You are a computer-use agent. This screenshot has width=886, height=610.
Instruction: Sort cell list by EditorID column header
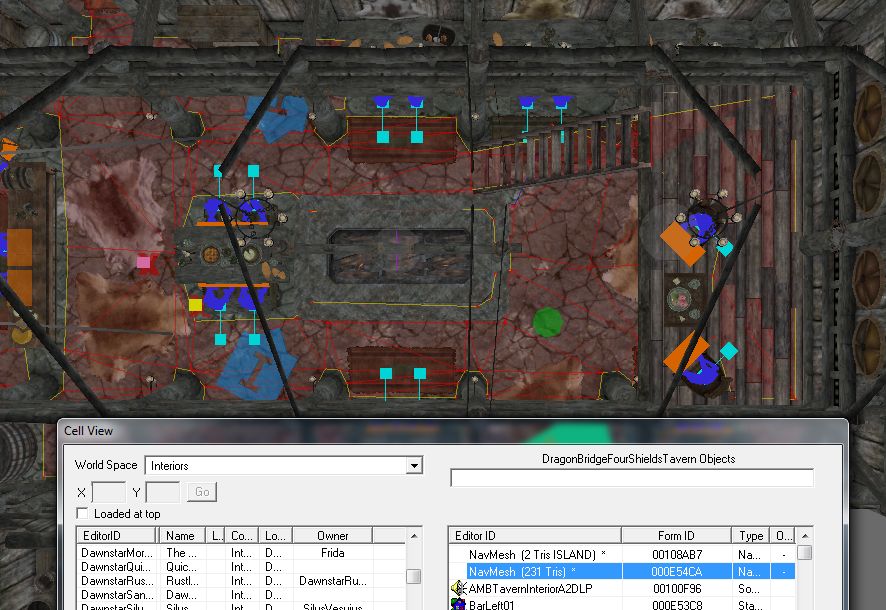116,535
